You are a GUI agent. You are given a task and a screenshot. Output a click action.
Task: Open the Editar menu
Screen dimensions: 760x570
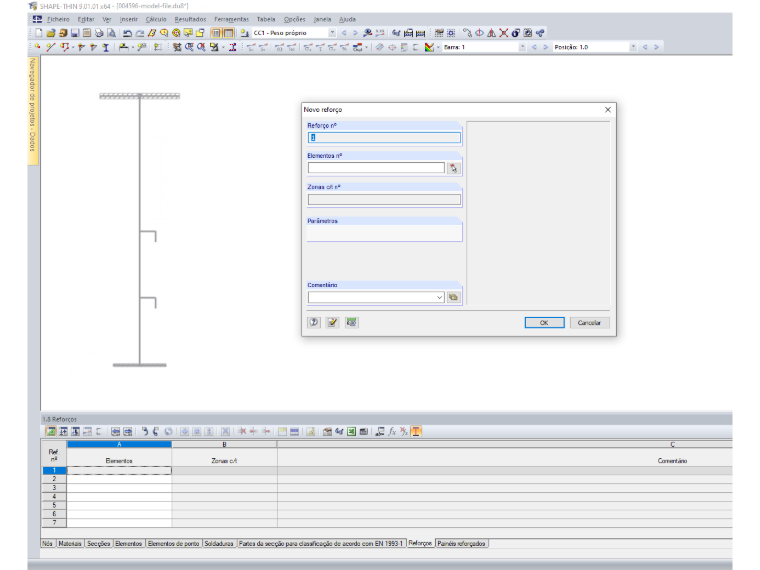[86, 19]
